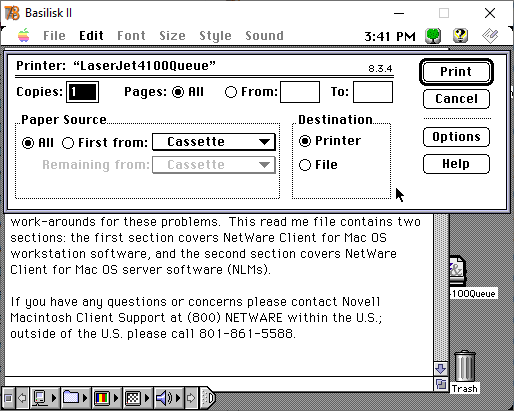Click the document scroll down arrow
This screenshot has height=411, width=514.
[441, 369]
